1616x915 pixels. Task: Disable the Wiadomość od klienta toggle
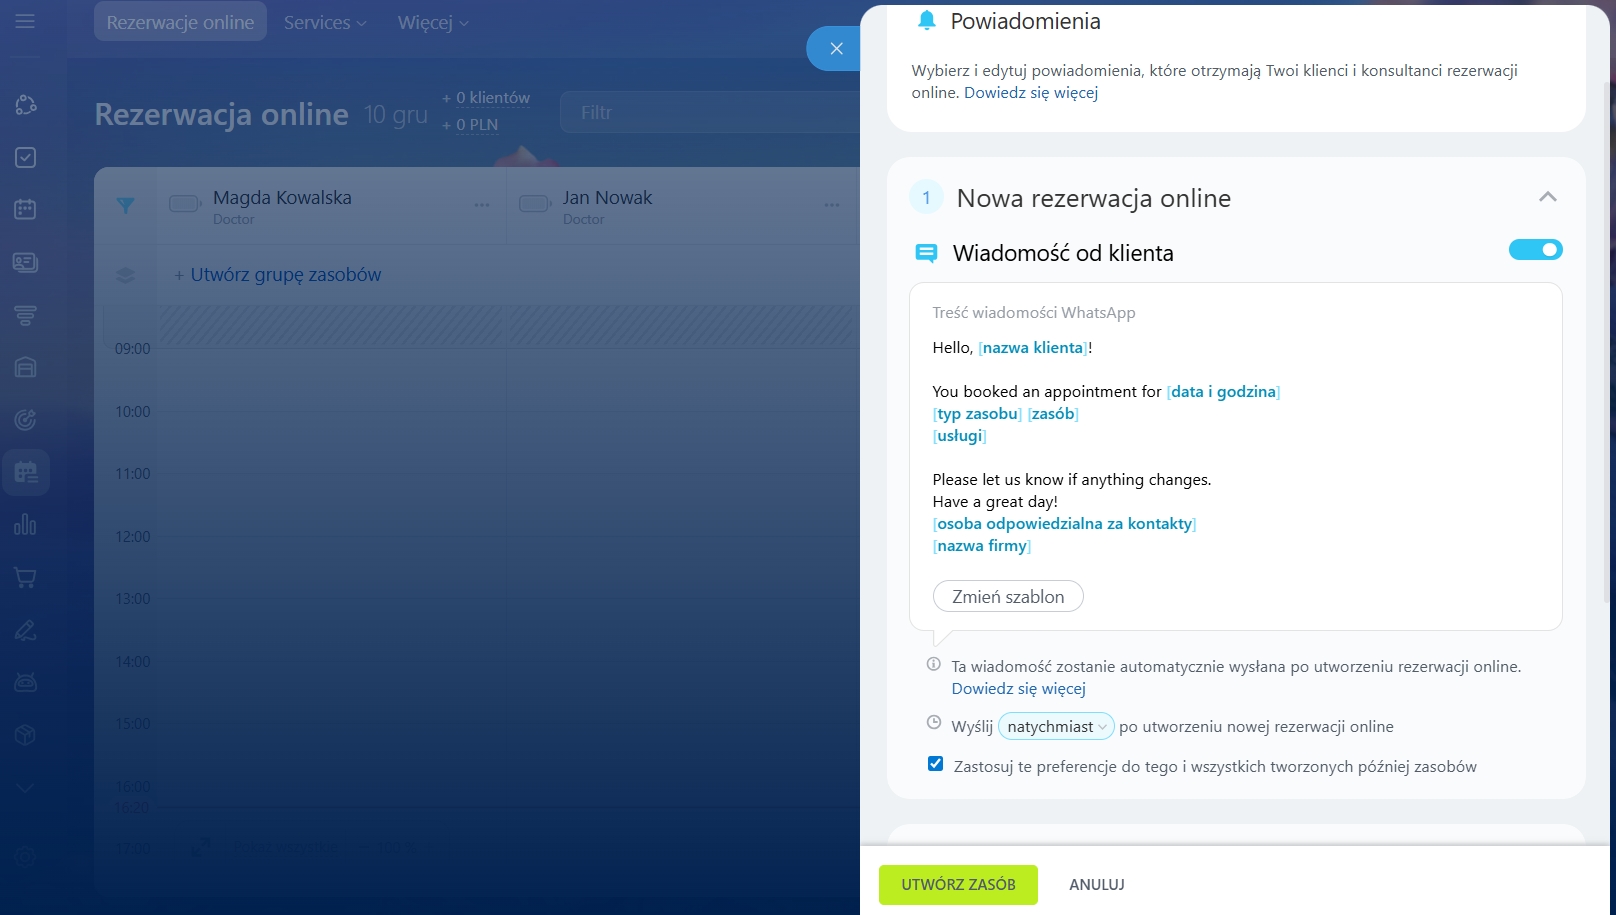pyautogui.click(x=1535, y=250)
